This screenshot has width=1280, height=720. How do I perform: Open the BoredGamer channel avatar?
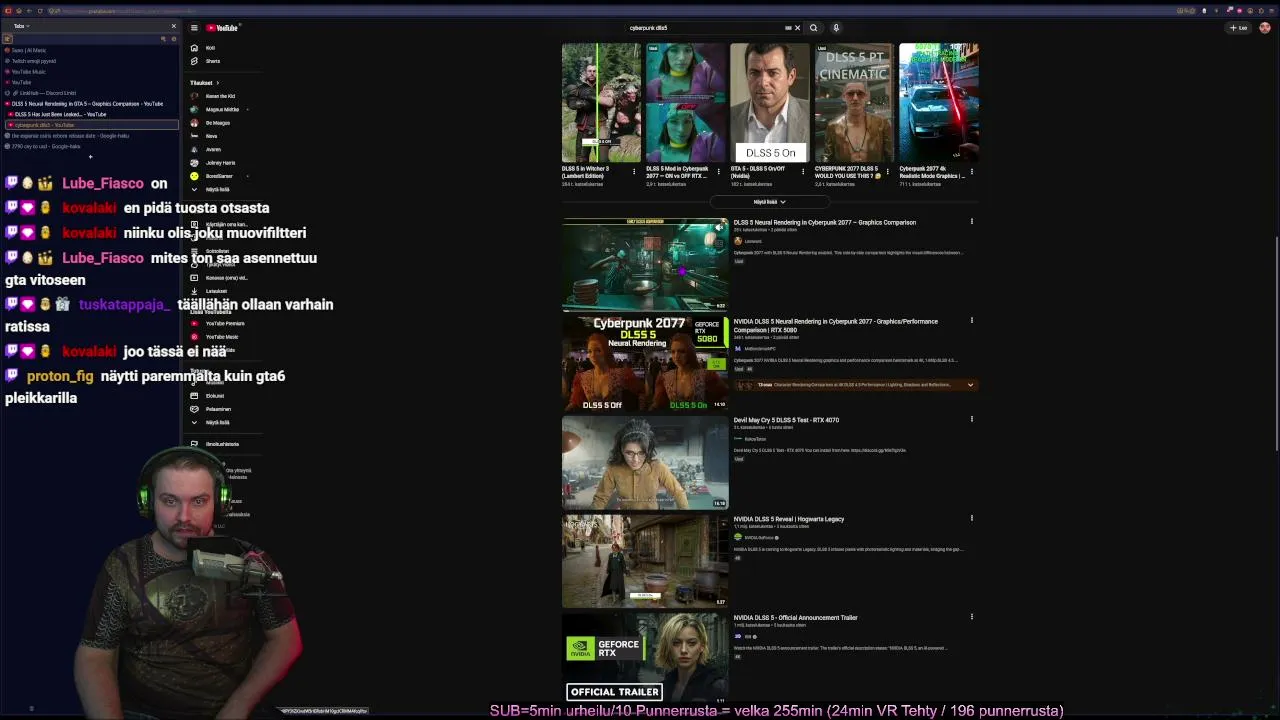(194, 176)
